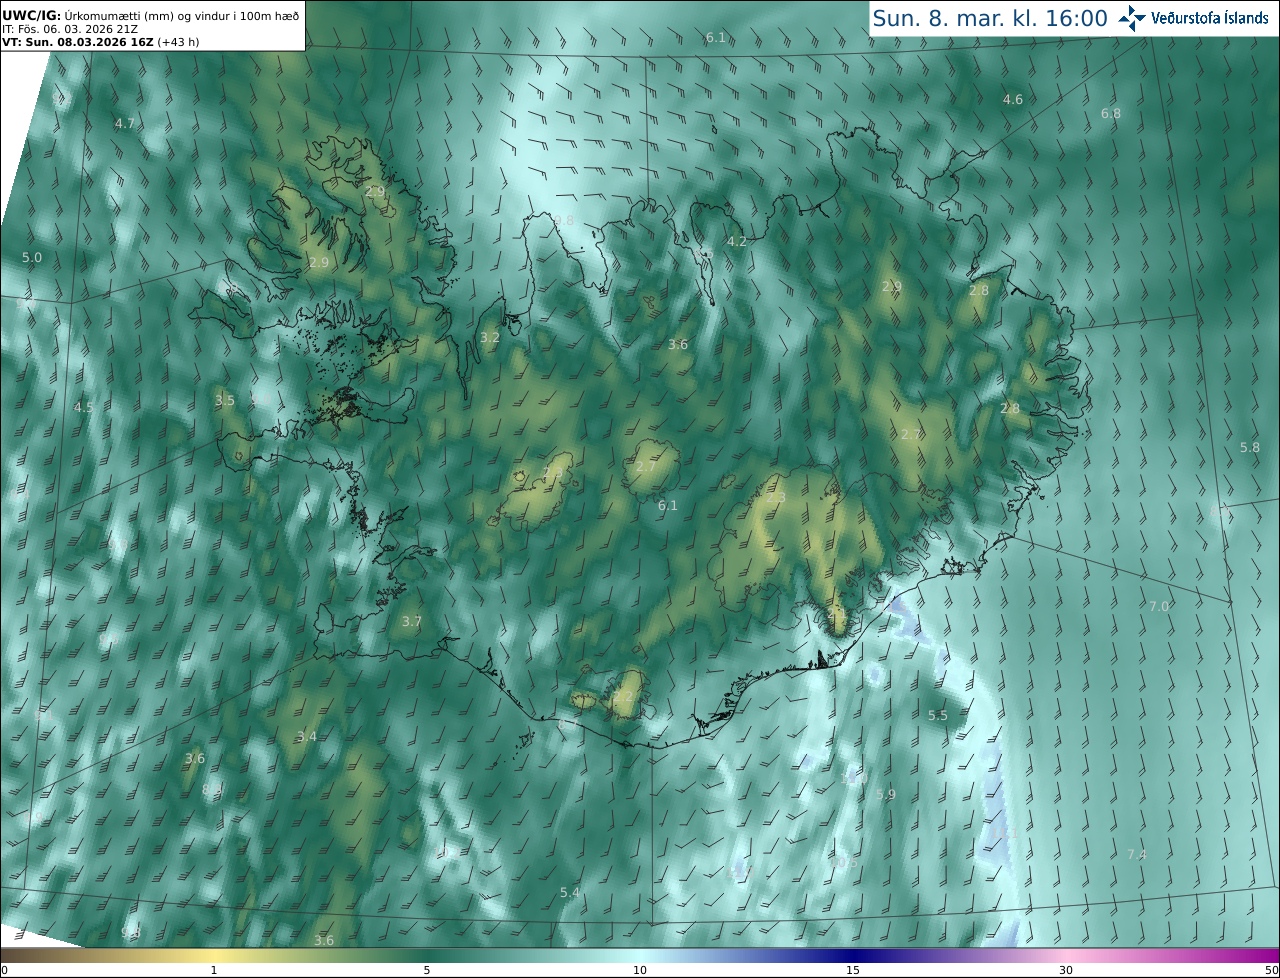The image size is (1280, 978).
Task: Click the 5.0 value on the map
Action: (x=32, y=258)
